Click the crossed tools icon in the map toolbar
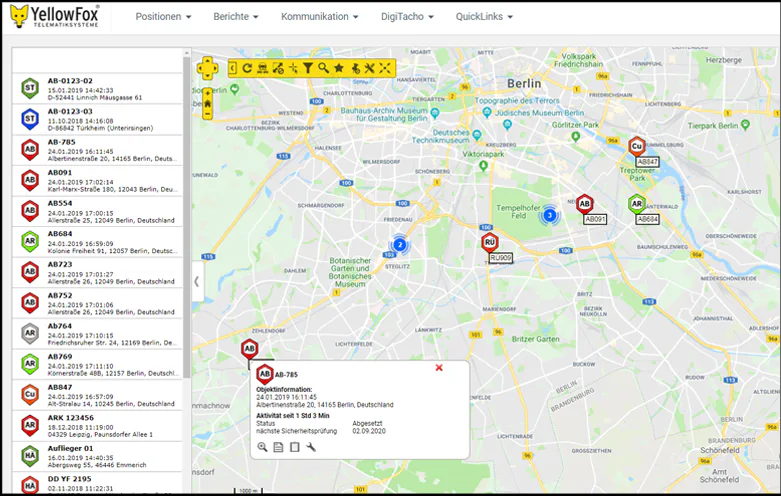The width and height of the screenshot is (781, 496). pyautogui.click(x=369, y=68)
